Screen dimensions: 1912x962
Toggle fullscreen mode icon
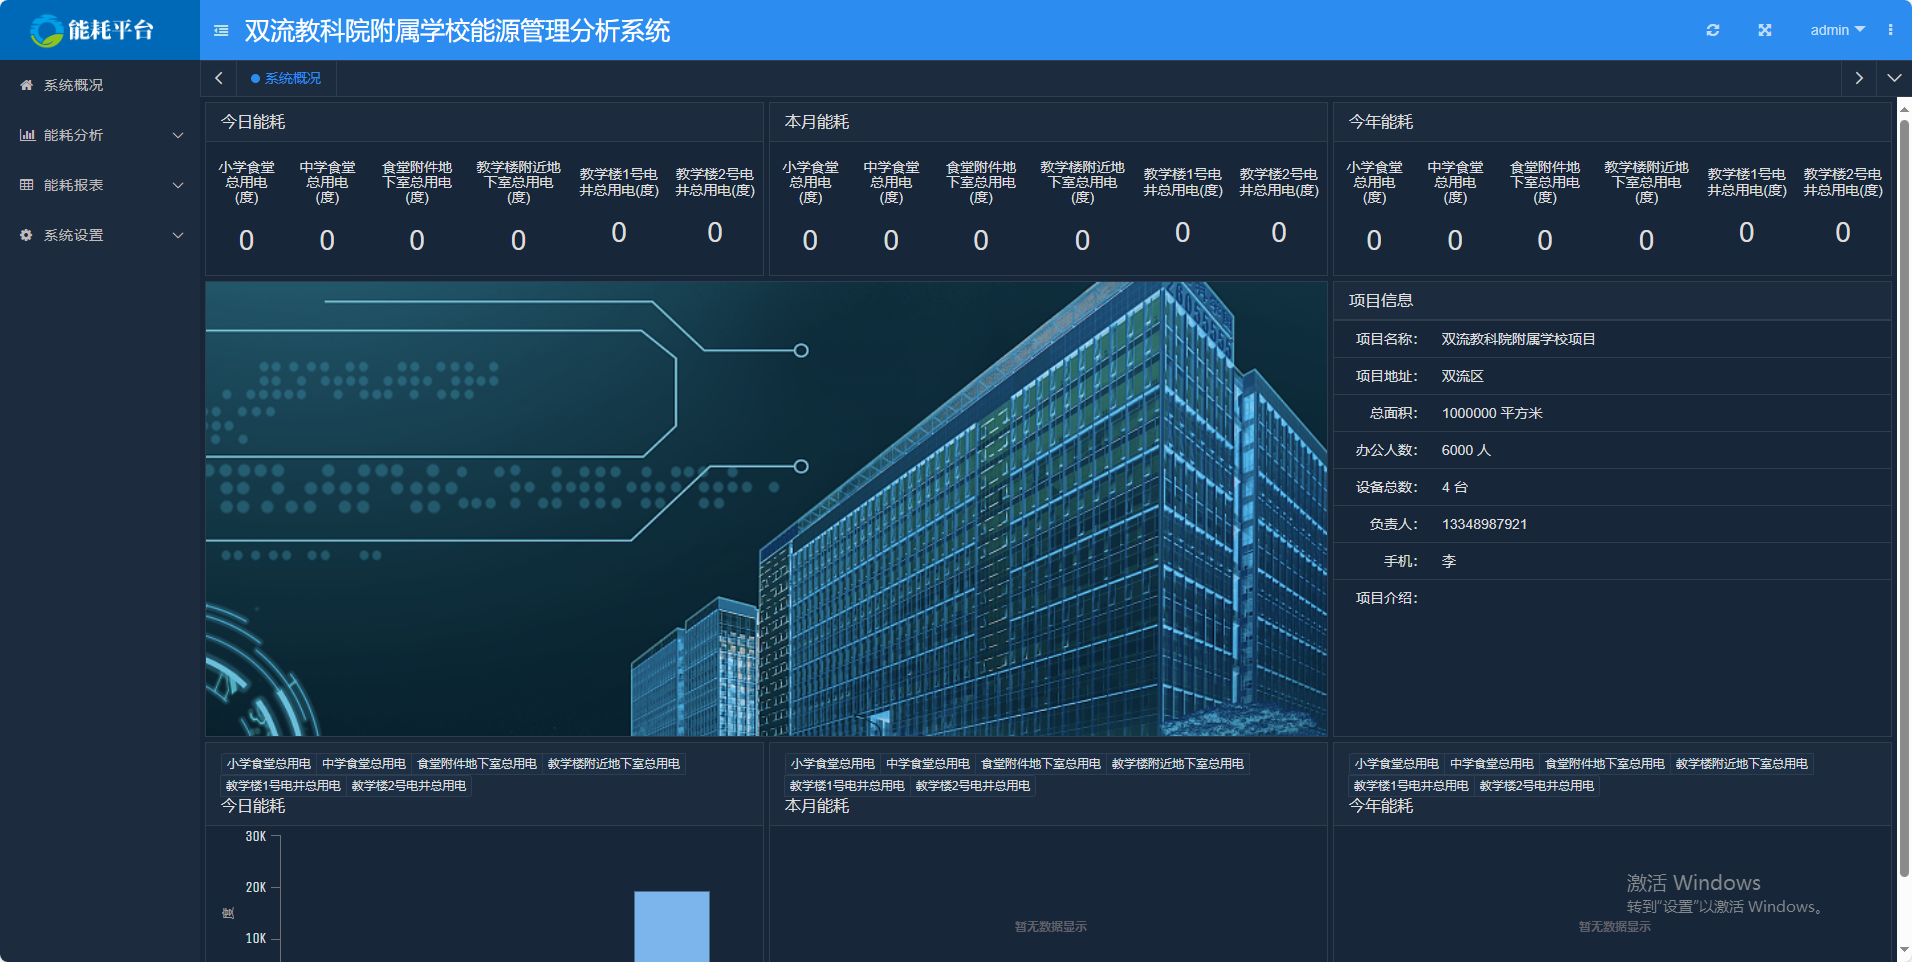point(1765,30)
